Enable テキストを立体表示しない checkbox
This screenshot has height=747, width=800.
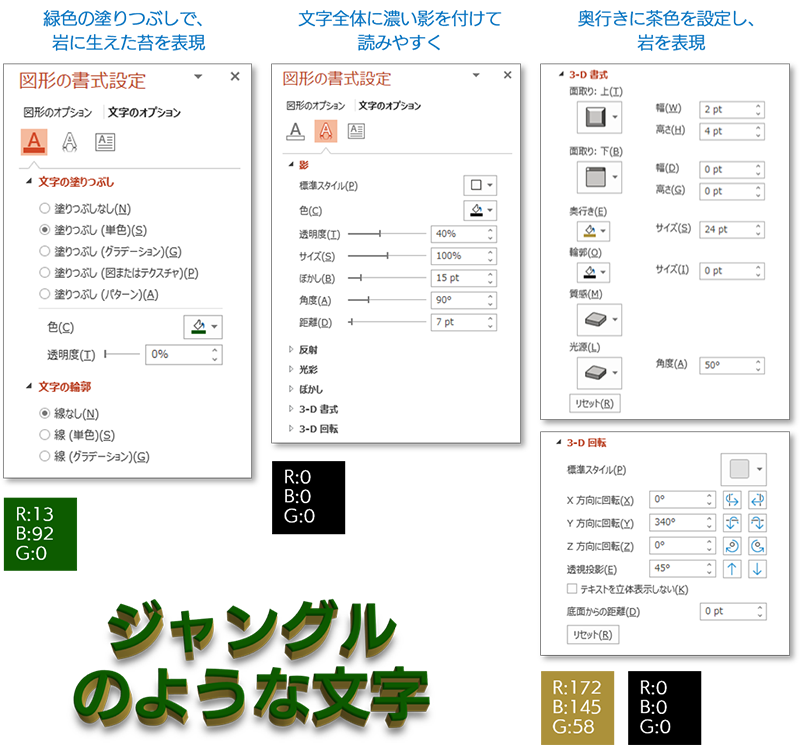572,589
